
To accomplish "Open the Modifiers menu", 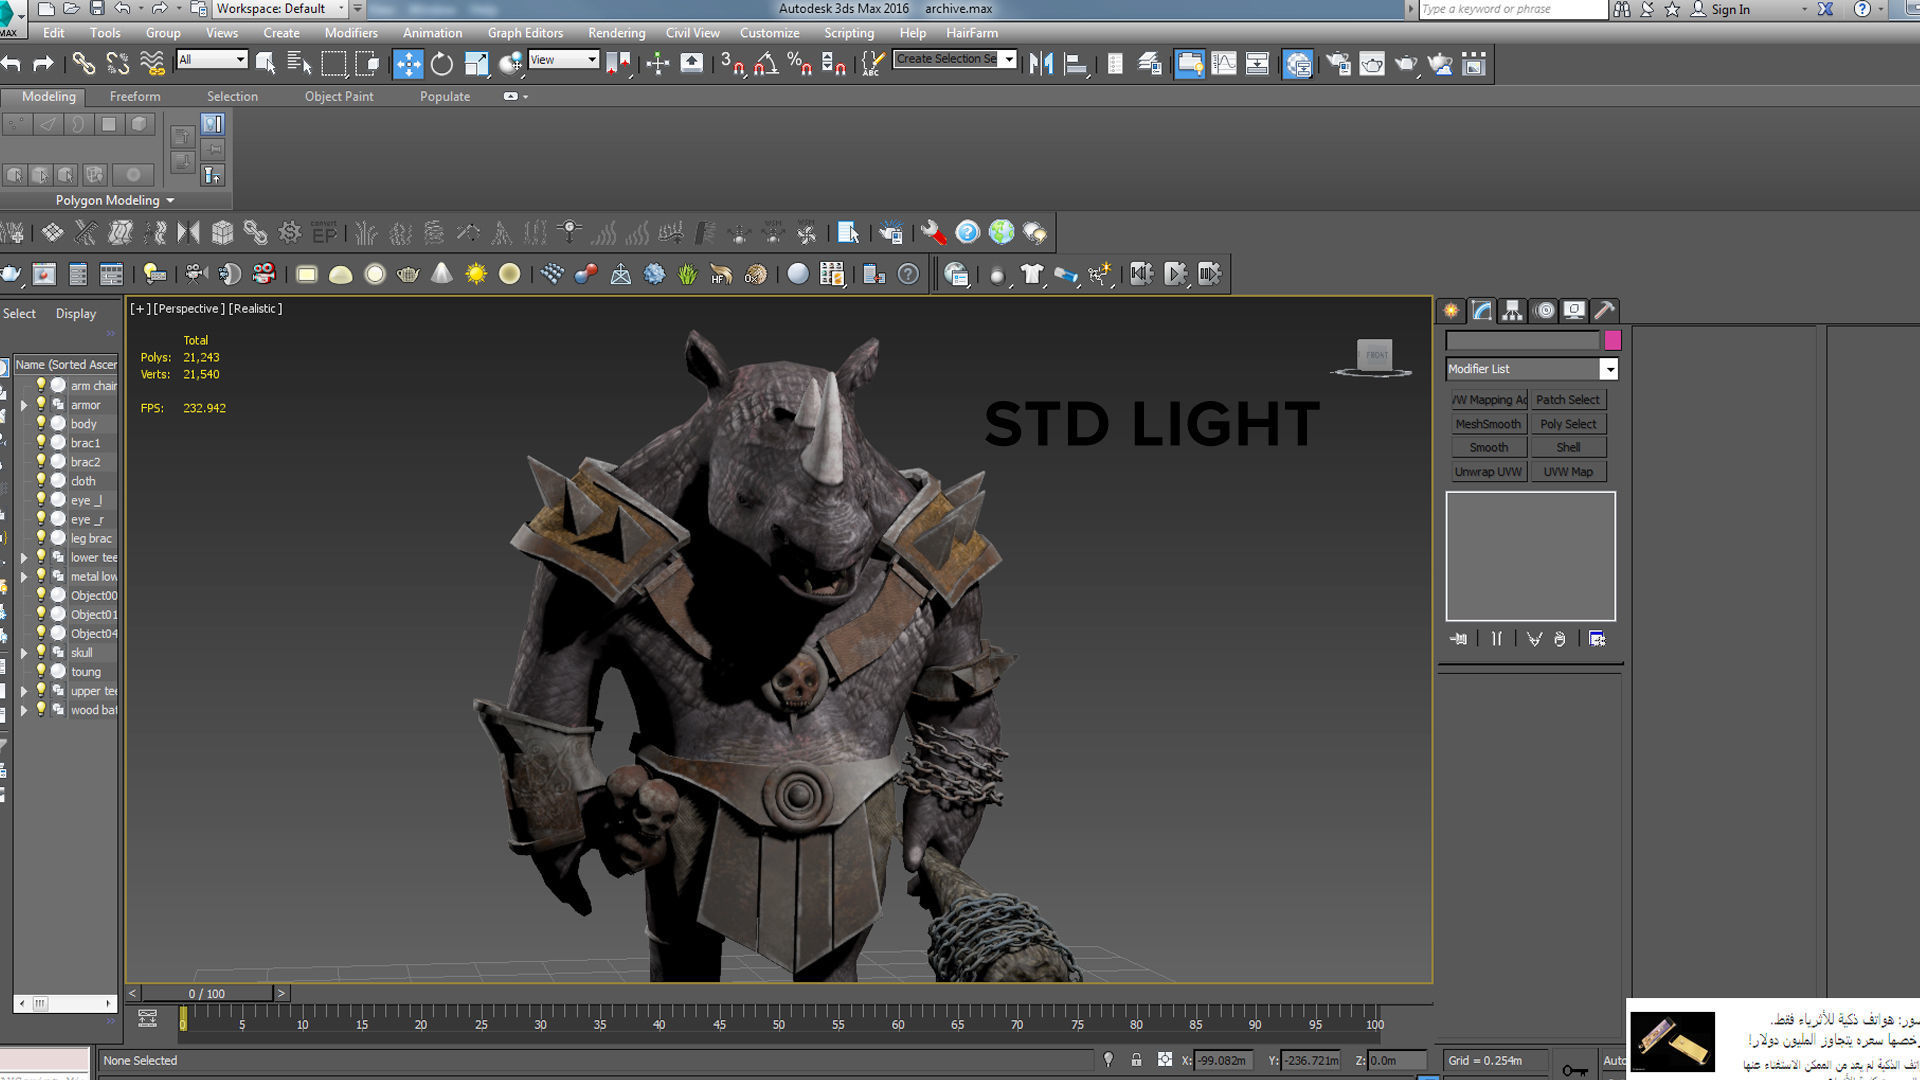I will [x=351, y=33].
